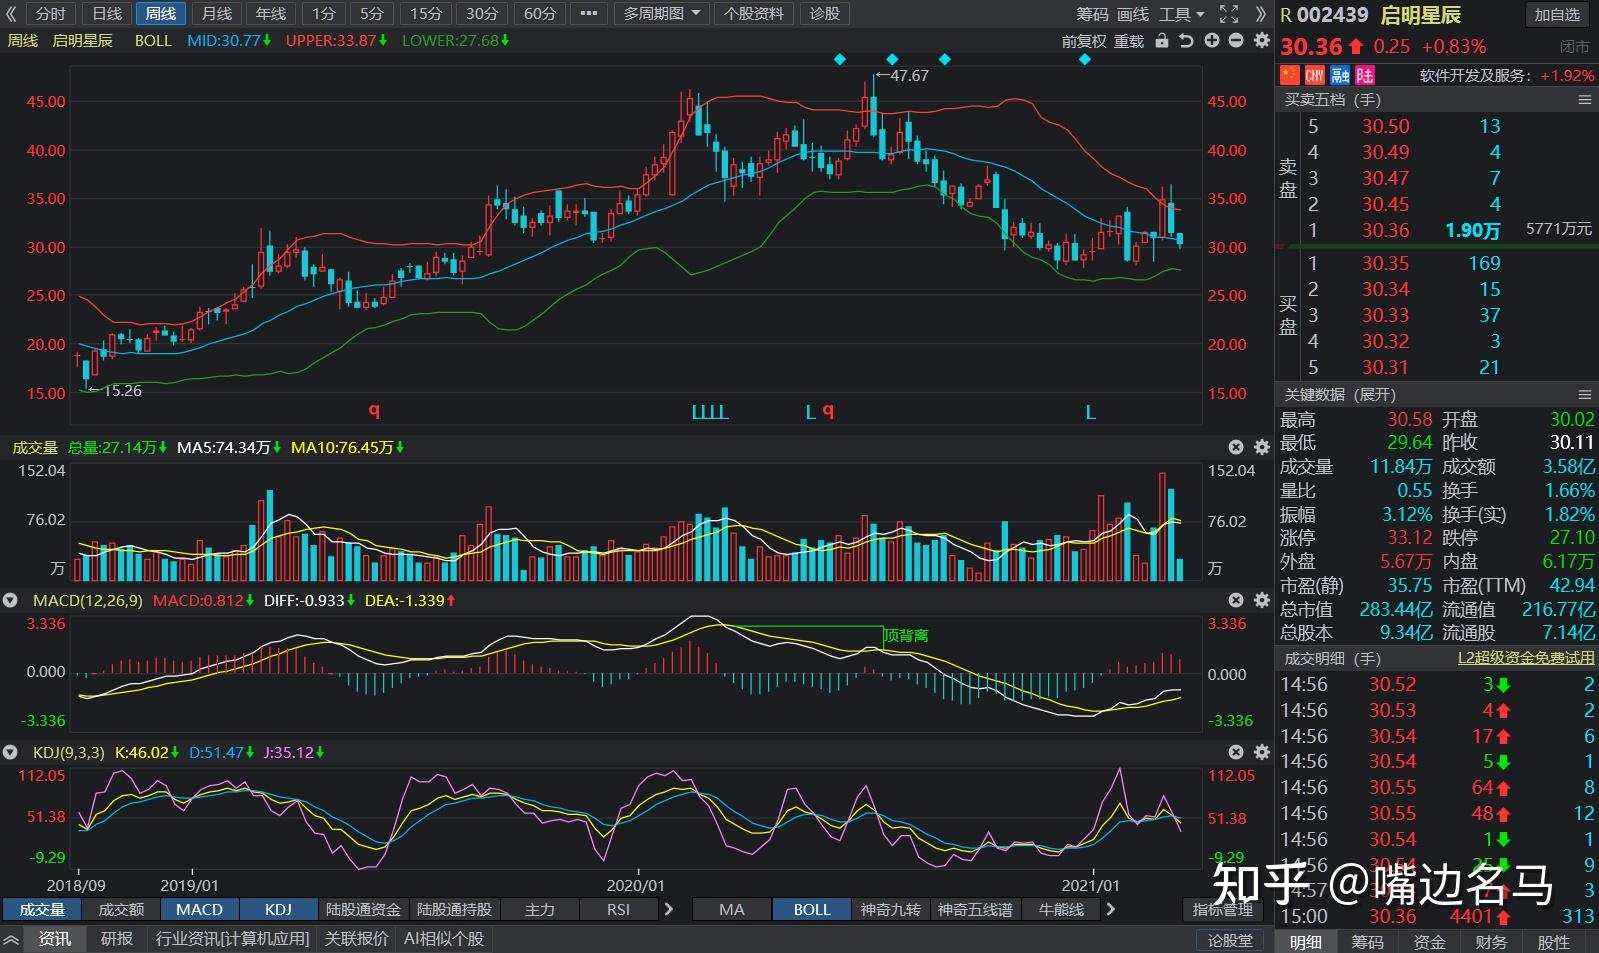Select 60分 period tab
The height and width of the screenshot is (953, 1599).
pos(540,14)
